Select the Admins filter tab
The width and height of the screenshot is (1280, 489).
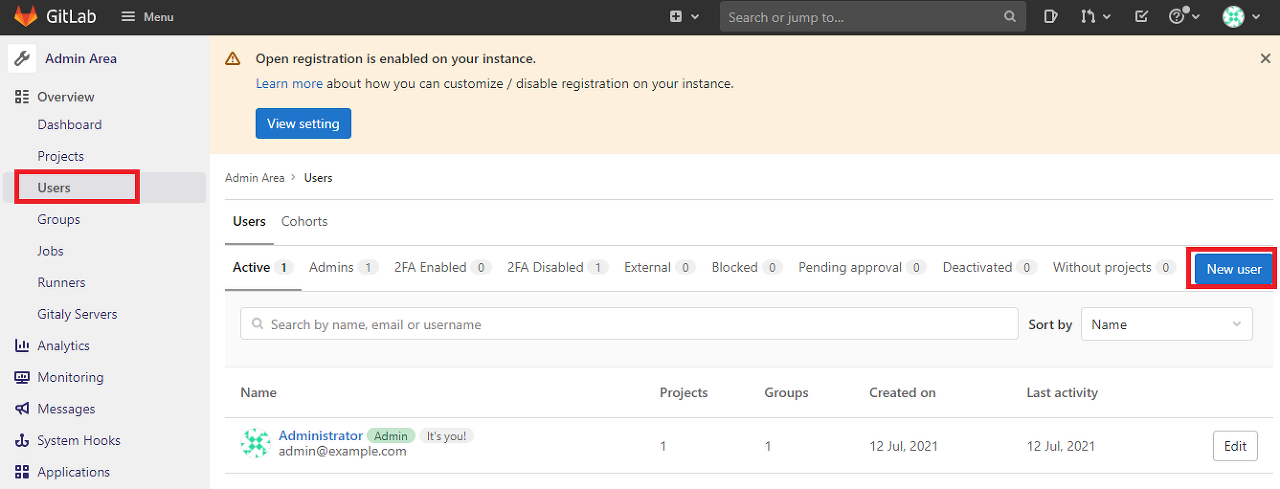coord(343,268)
